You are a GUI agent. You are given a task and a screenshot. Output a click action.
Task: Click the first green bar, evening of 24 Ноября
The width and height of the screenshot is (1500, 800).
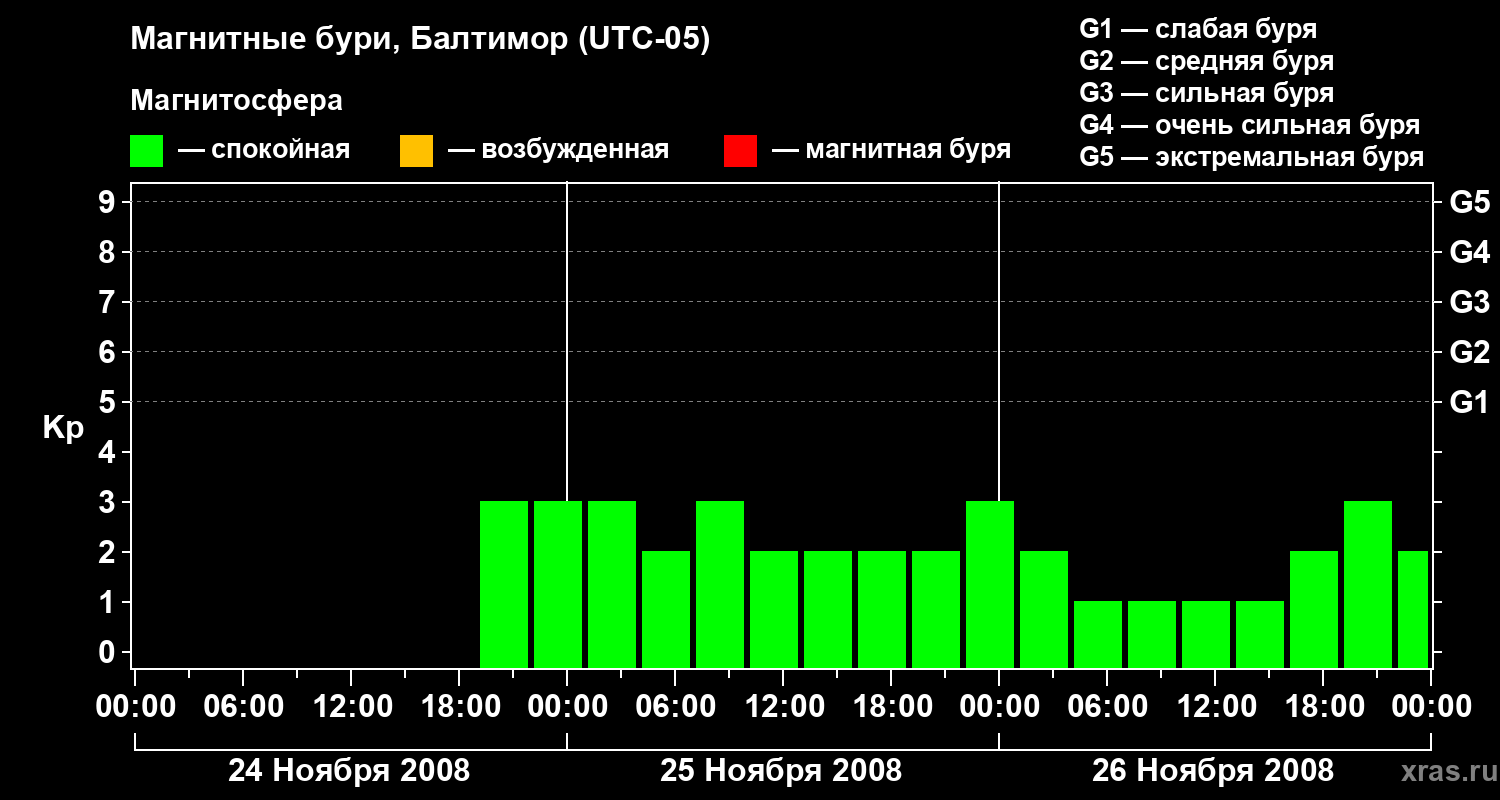[504, 584]
